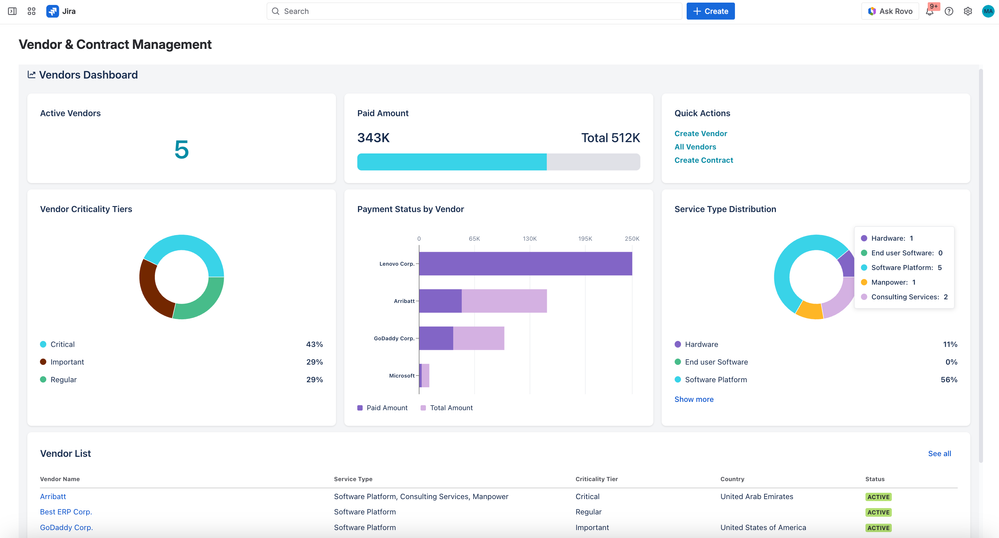Click See all in Vendor List
This screenshot has width=999, height=538.
(939, 454)
